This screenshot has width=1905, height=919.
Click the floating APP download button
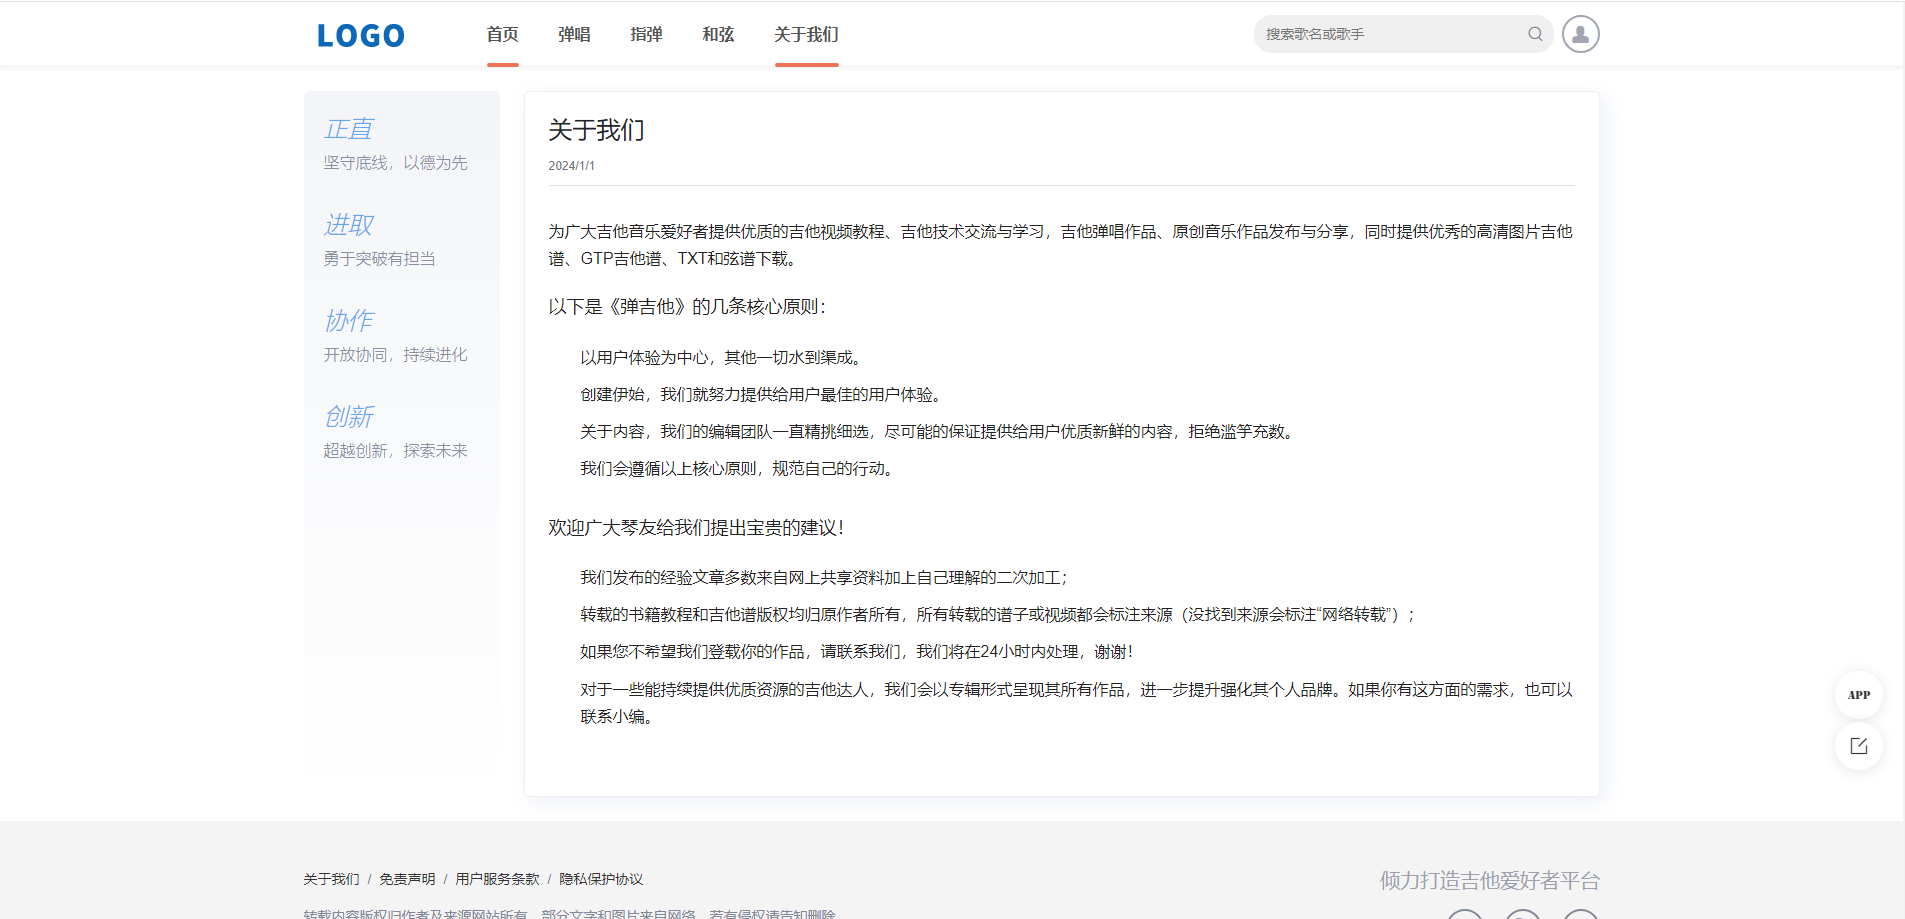point(1857,694)
